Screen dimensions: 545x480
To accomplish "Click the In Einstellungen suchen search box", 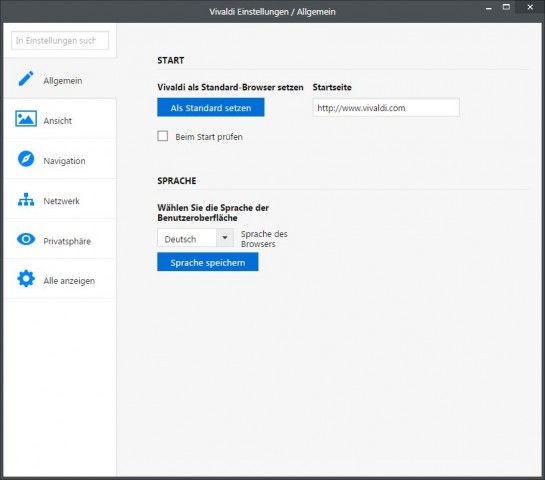I will [60, 40].
